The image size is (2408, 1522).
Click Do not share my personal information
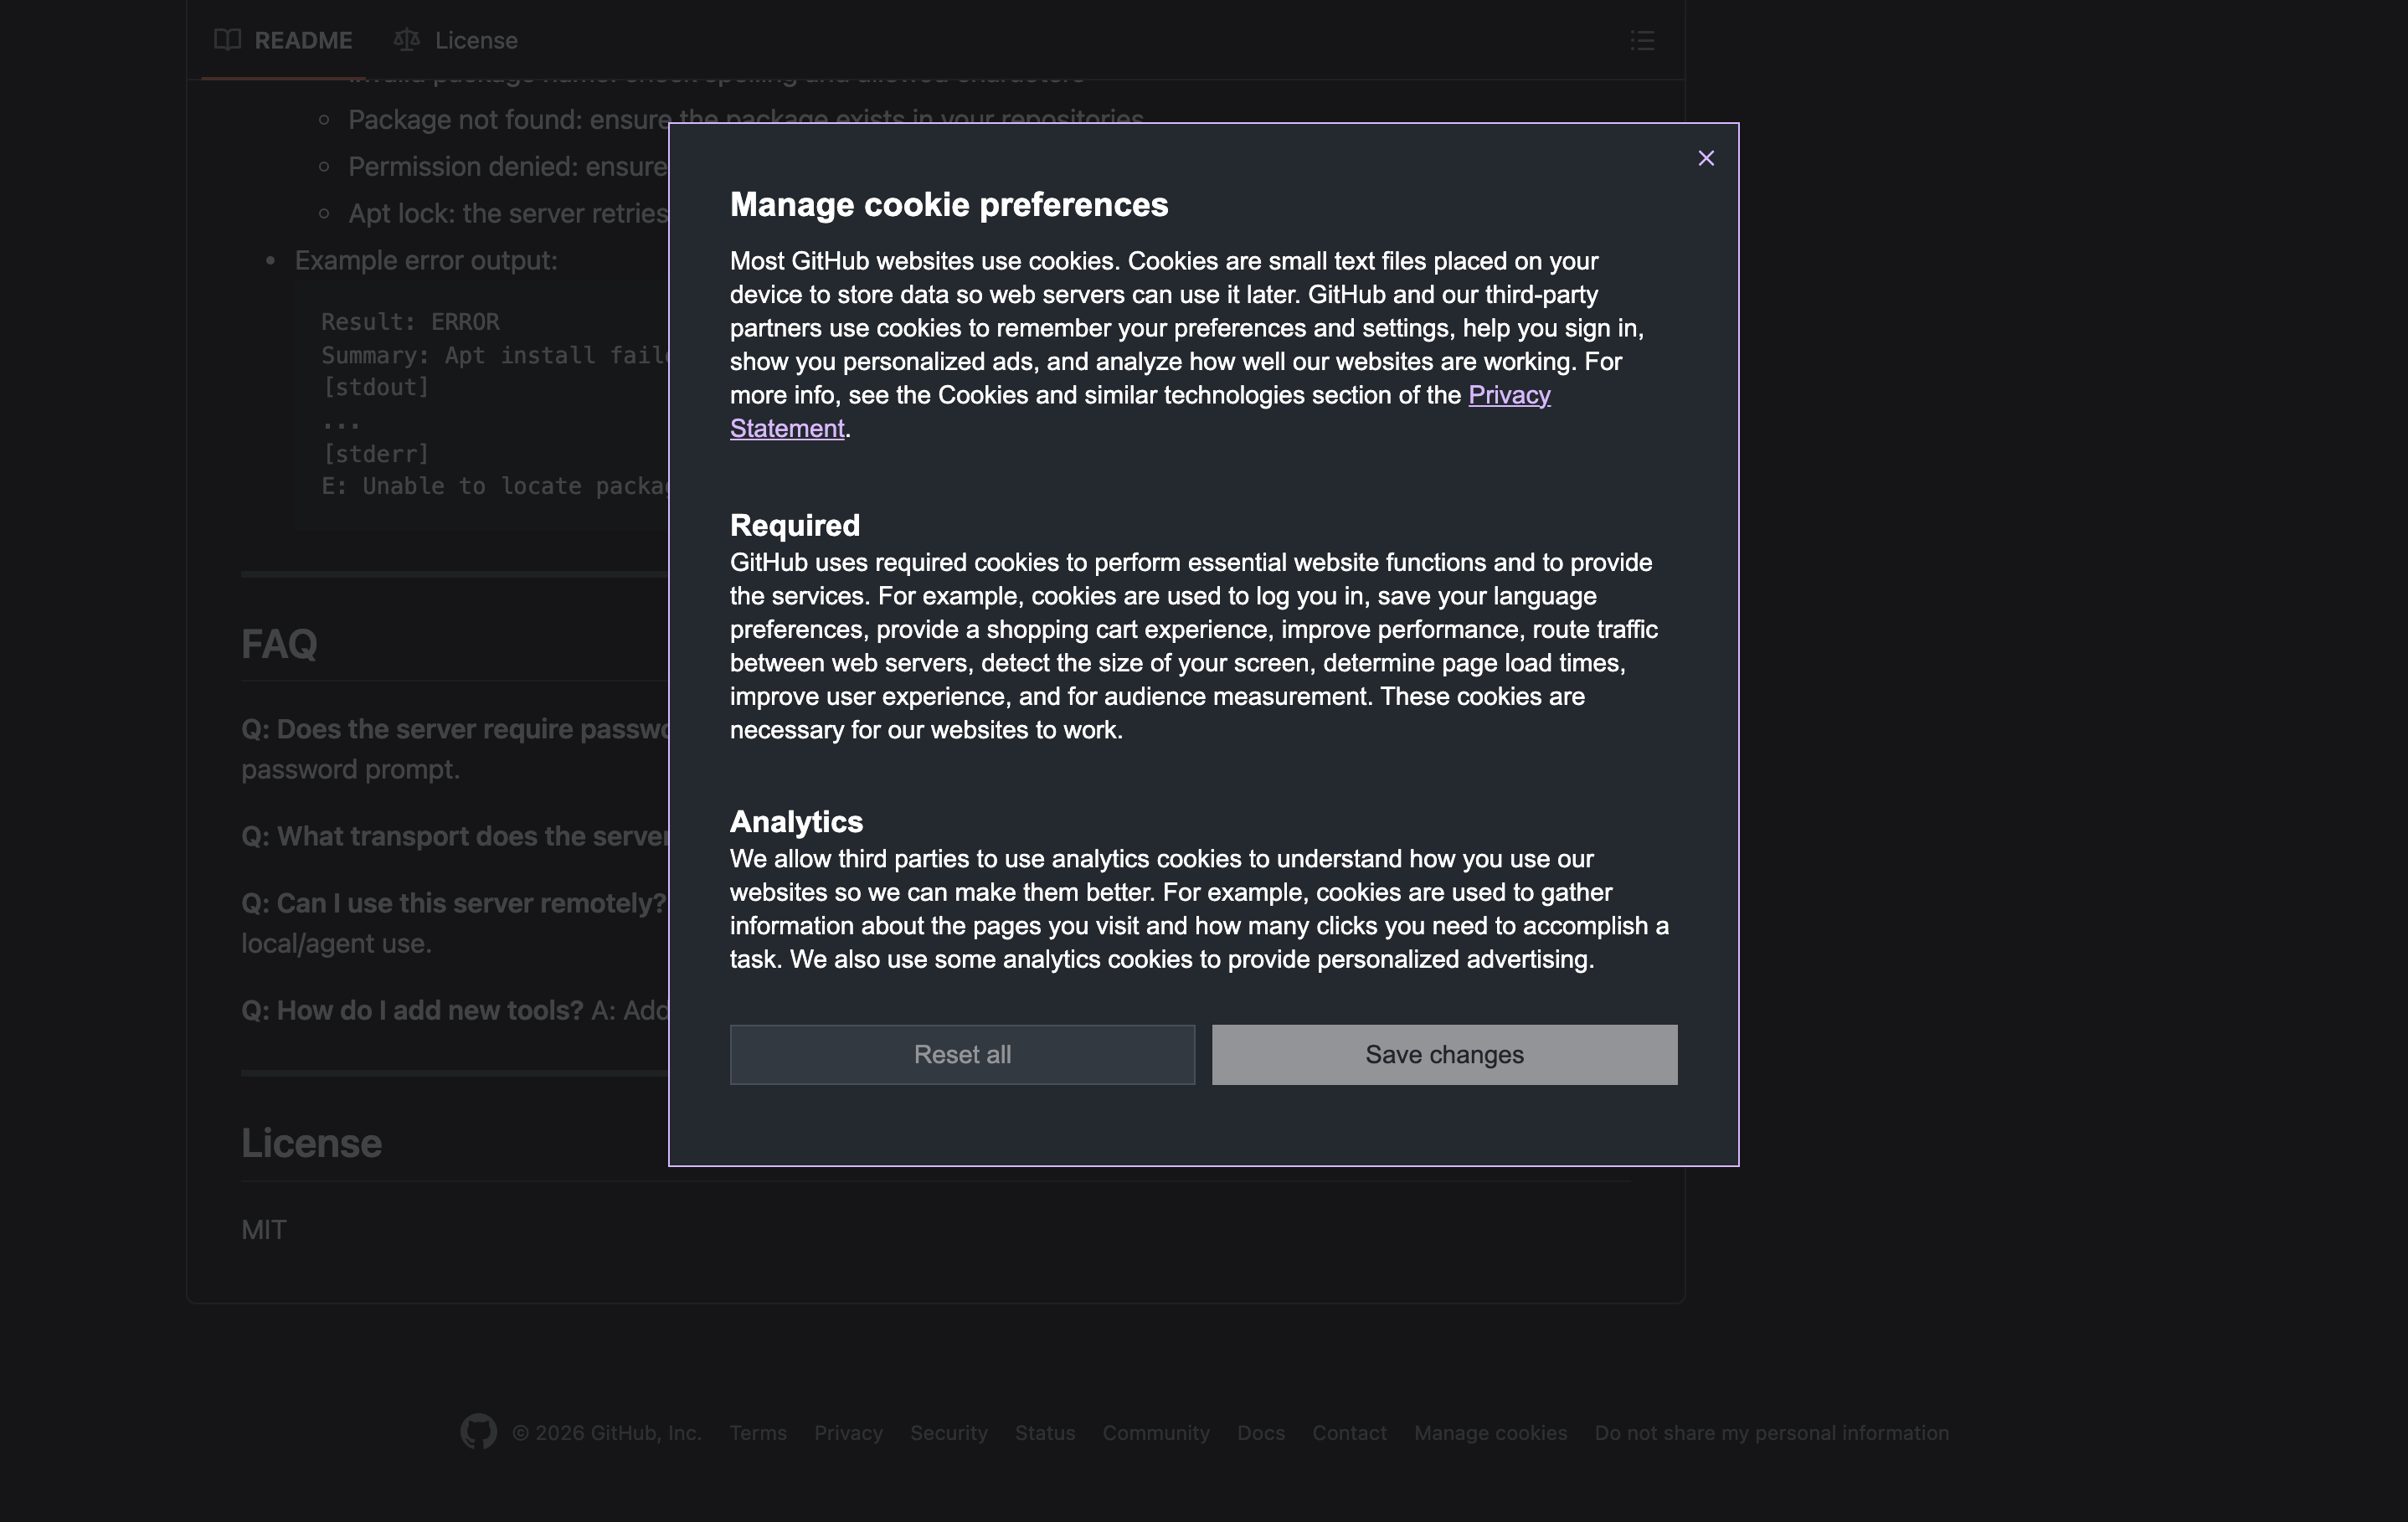click(x=1771, y=1433)
